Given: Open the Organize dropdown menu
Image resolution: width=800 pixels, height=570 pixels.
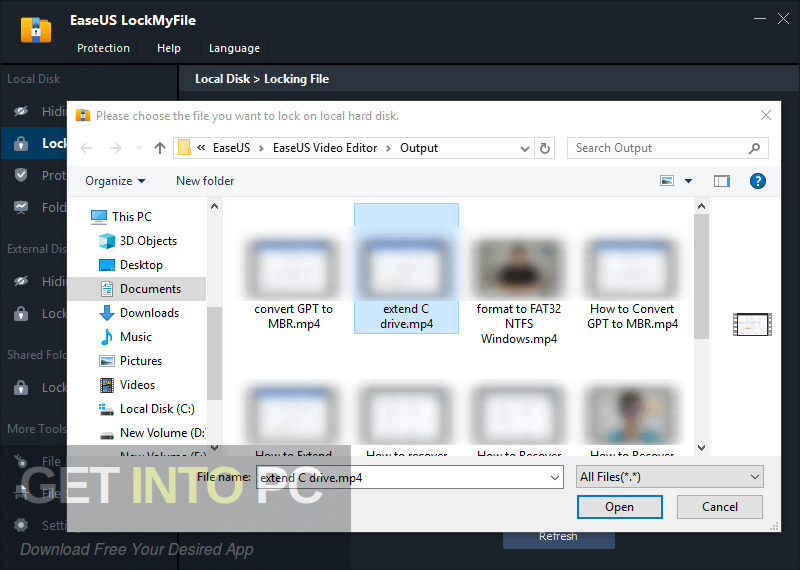Looking at the screenshot, I should 115,181.
